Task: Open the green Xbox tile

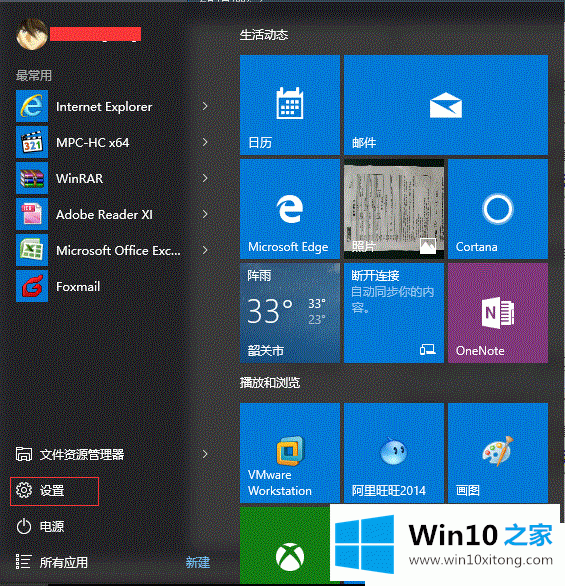Action: 285,545
